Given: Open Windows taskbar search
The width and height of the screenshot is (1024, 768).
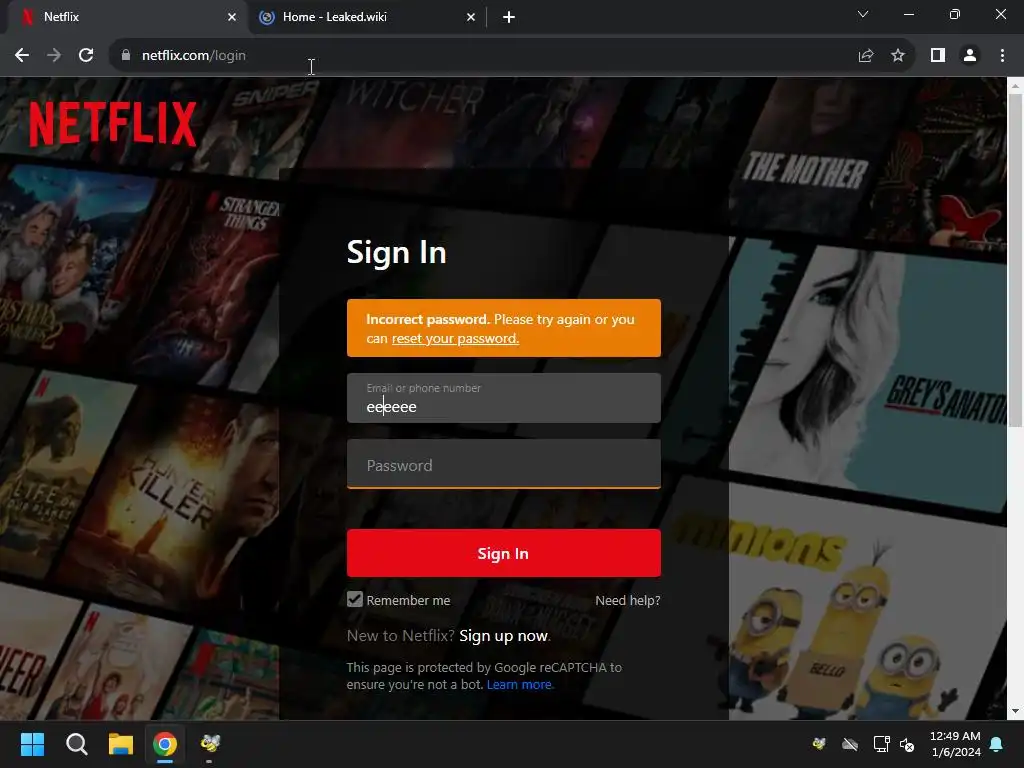Looking at the screenshot, I should (x=76, y=744).
